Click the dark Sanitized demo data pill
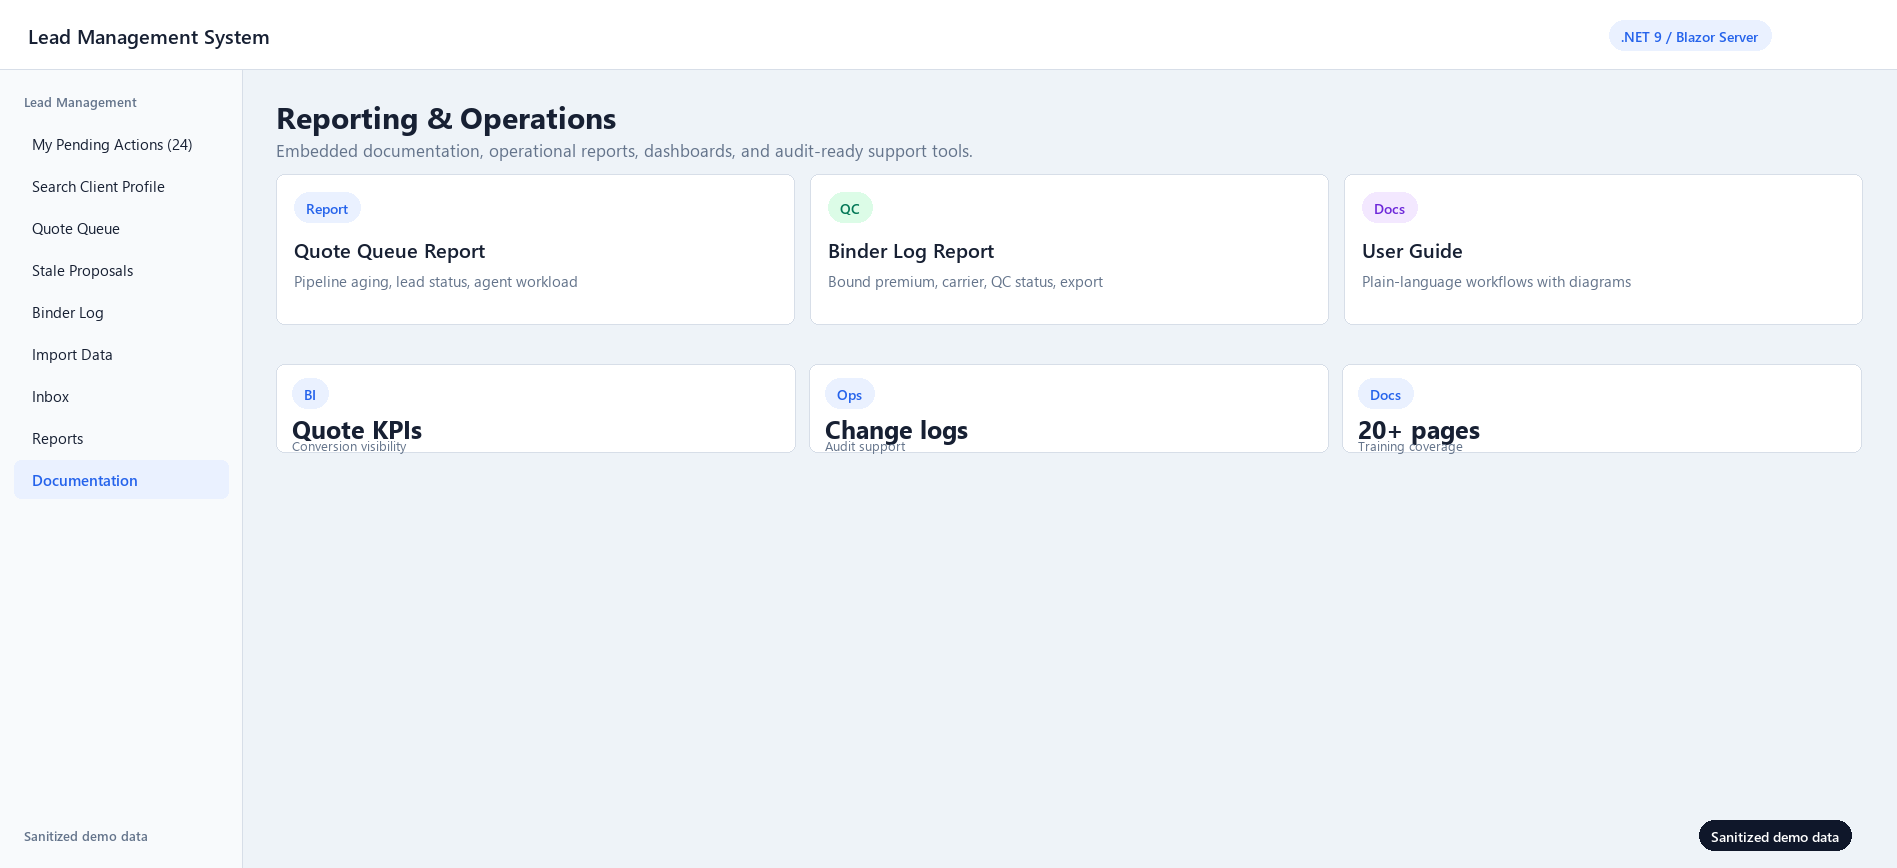This screenshot has height=868, width=1897. (1775, 836)
